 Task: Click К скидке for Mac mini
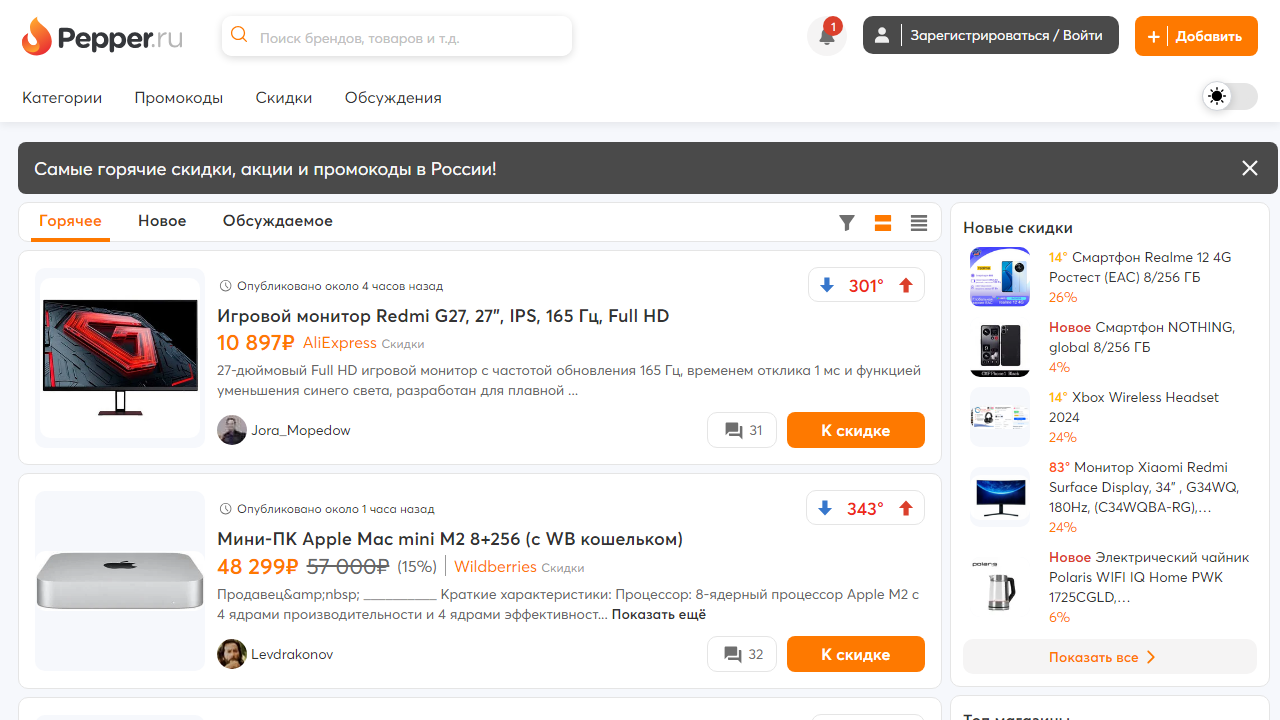click(855, 654)
